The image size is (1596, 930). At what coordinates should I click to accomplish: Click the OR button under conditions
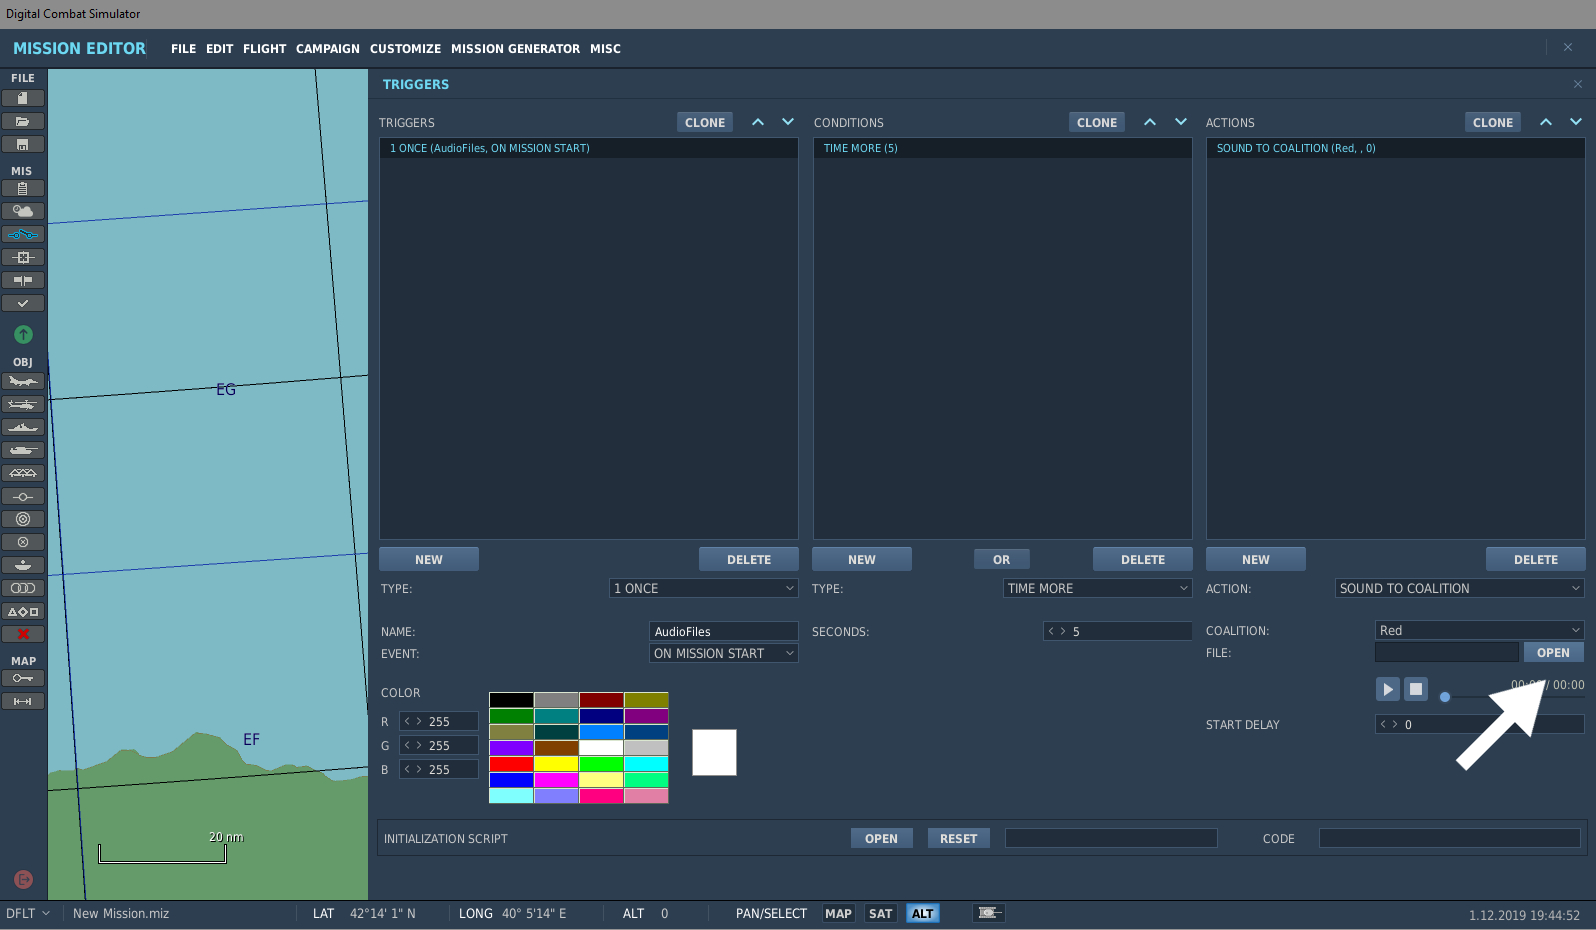click(x=1001, y=559)
